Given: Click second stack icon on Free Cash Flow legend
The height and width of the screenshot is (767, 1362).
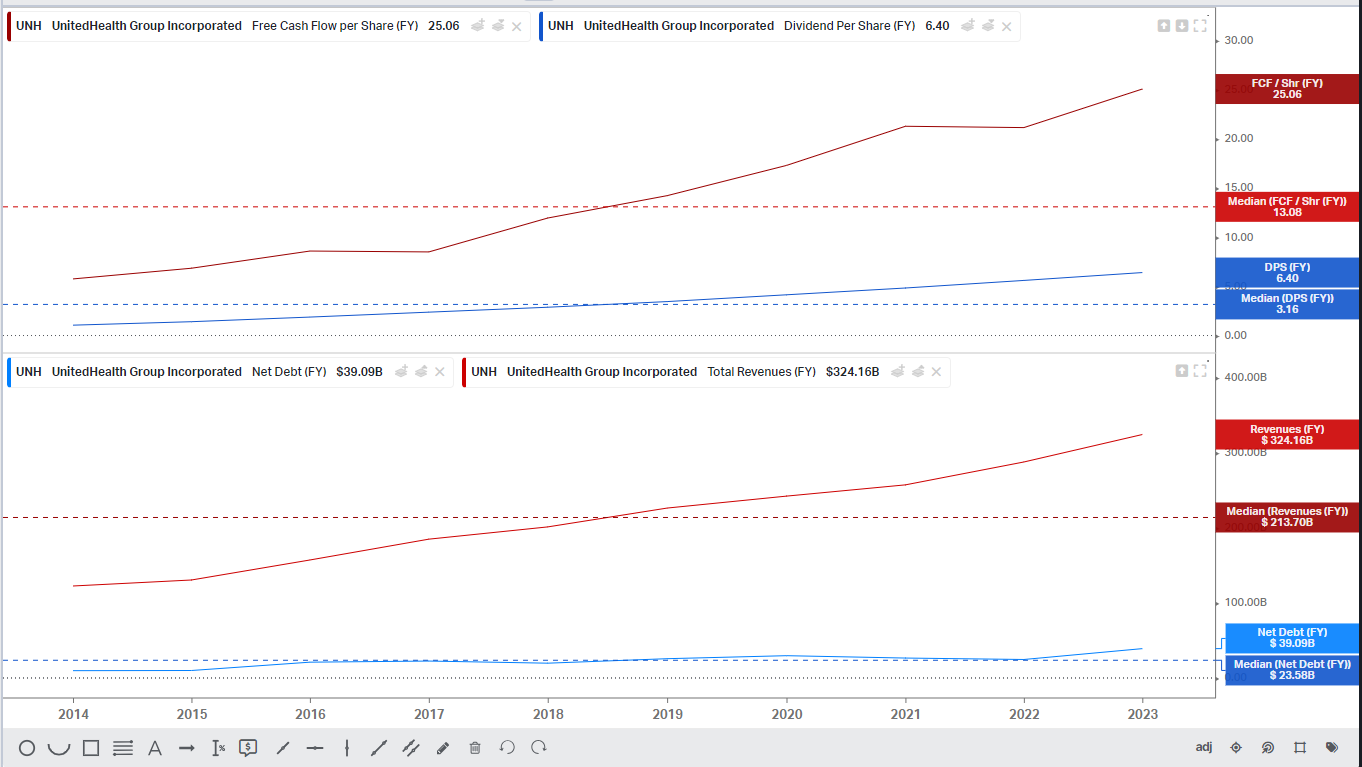Looking at the screenshot, I should (498, 26).
